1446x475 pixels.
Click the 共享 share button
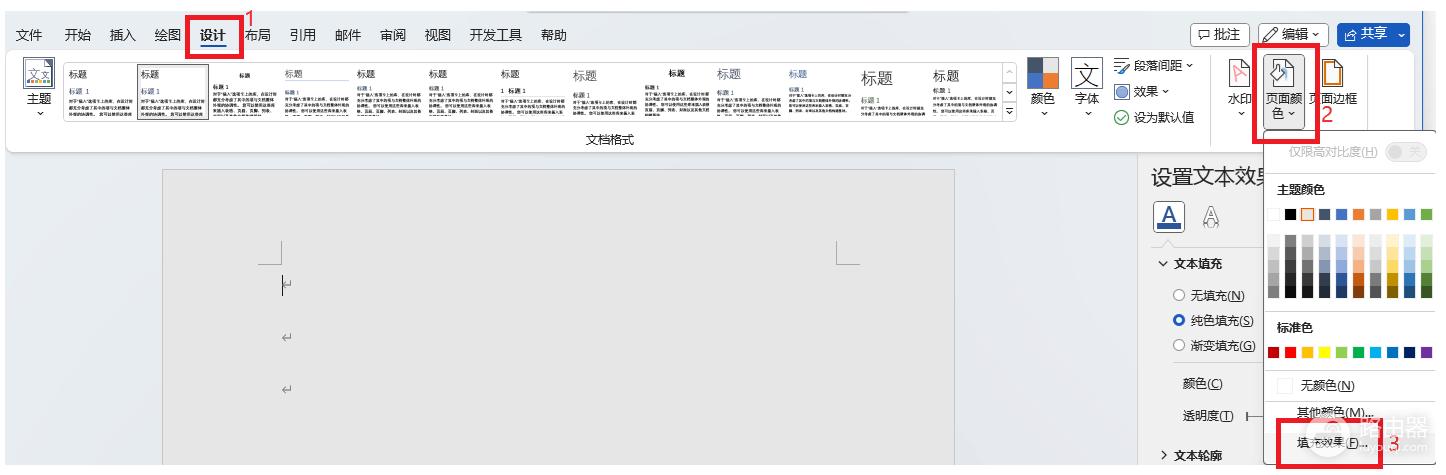[x=1366, y=35]
